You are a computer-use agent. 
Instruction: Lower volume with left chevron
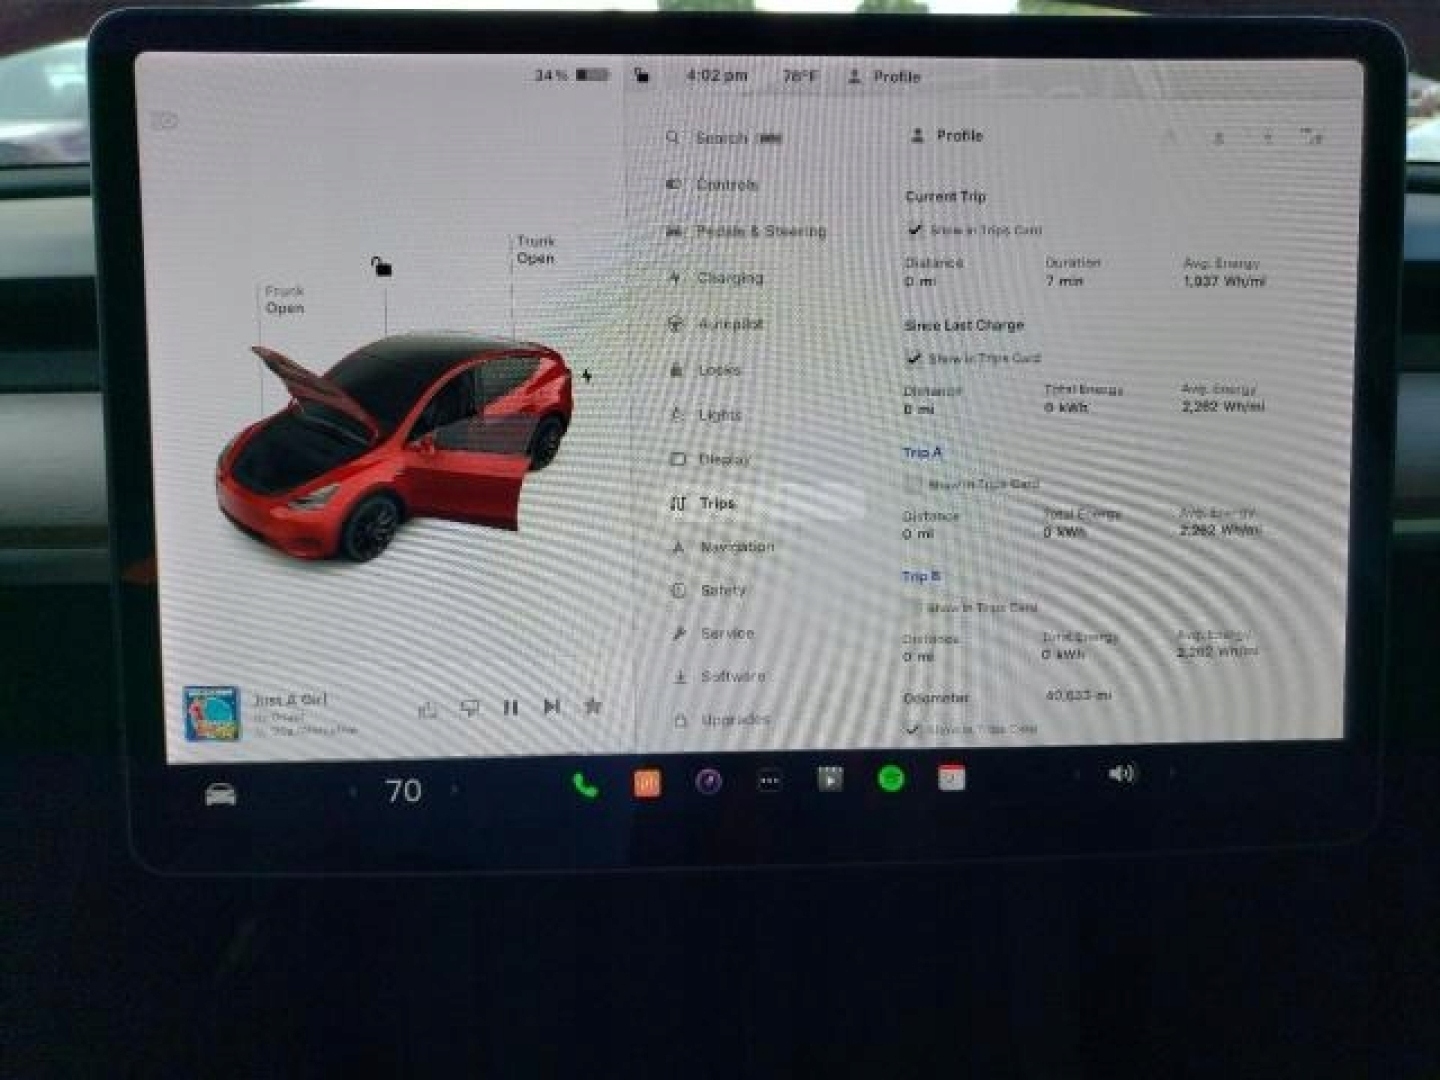click(1076, 774)
